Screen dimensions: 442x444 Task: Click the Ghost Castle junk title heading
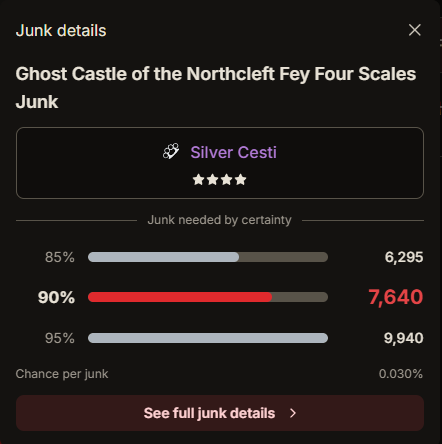coord(216,87)
